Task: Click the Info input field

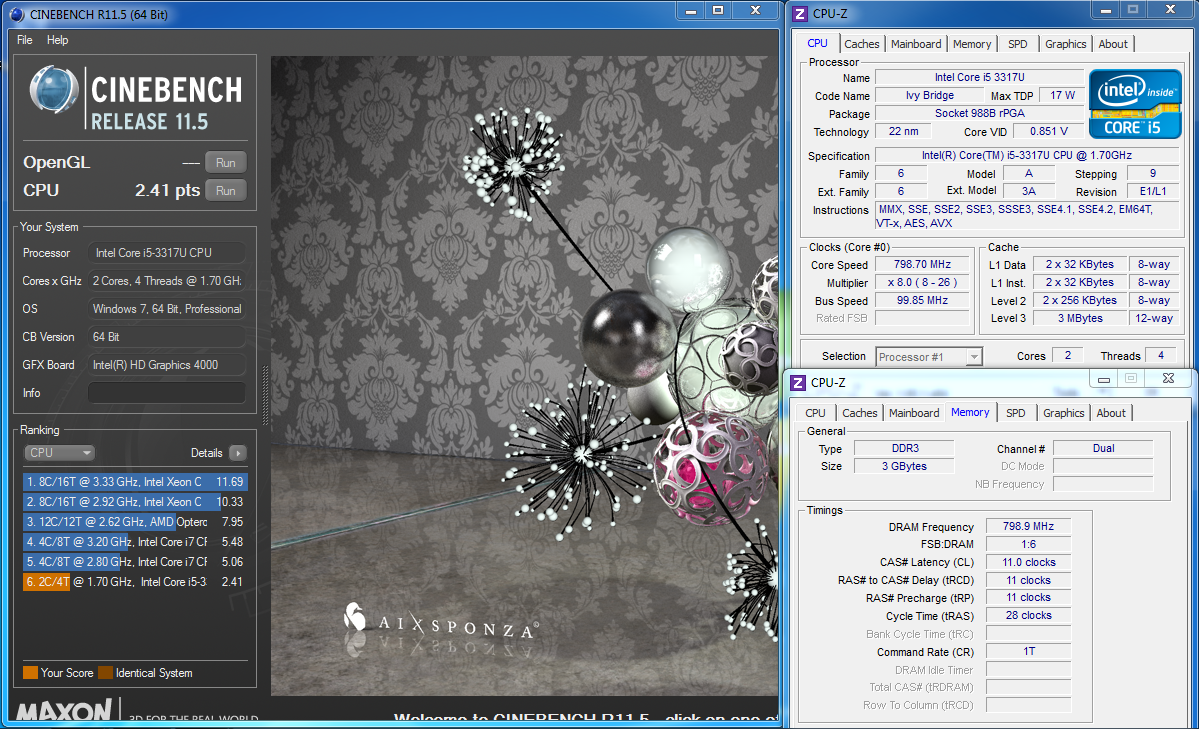Action: point(167,392)
